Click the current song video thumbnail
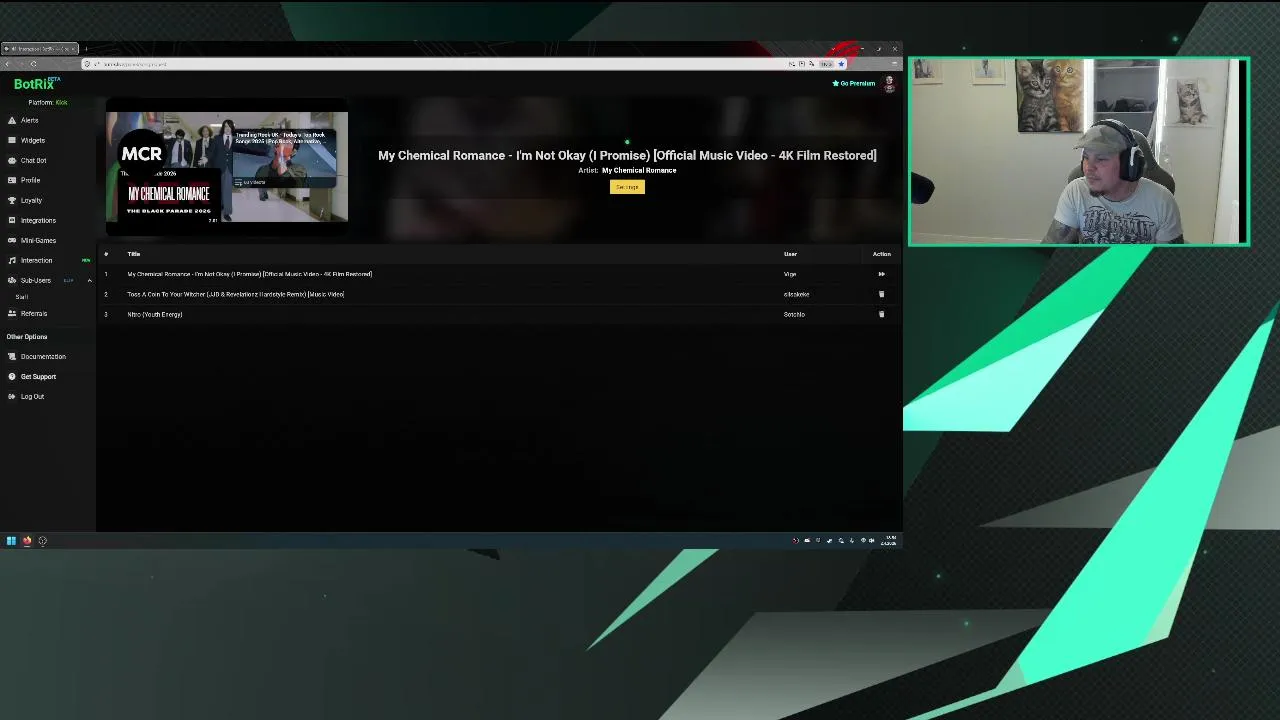1280x720 pixels. (x=227, y=167)
